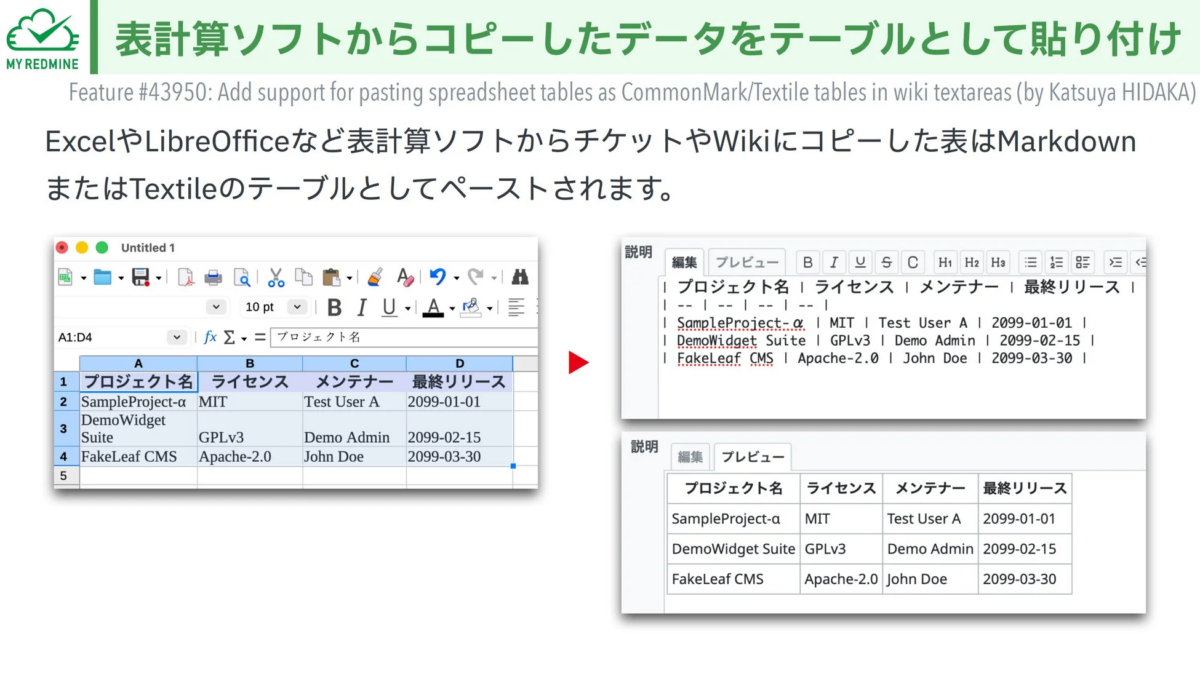This screenshot has width=1200, height=674.
Task: Open find and replace binoculars icon
Action: pyautogui.click(x=520, y=277)
